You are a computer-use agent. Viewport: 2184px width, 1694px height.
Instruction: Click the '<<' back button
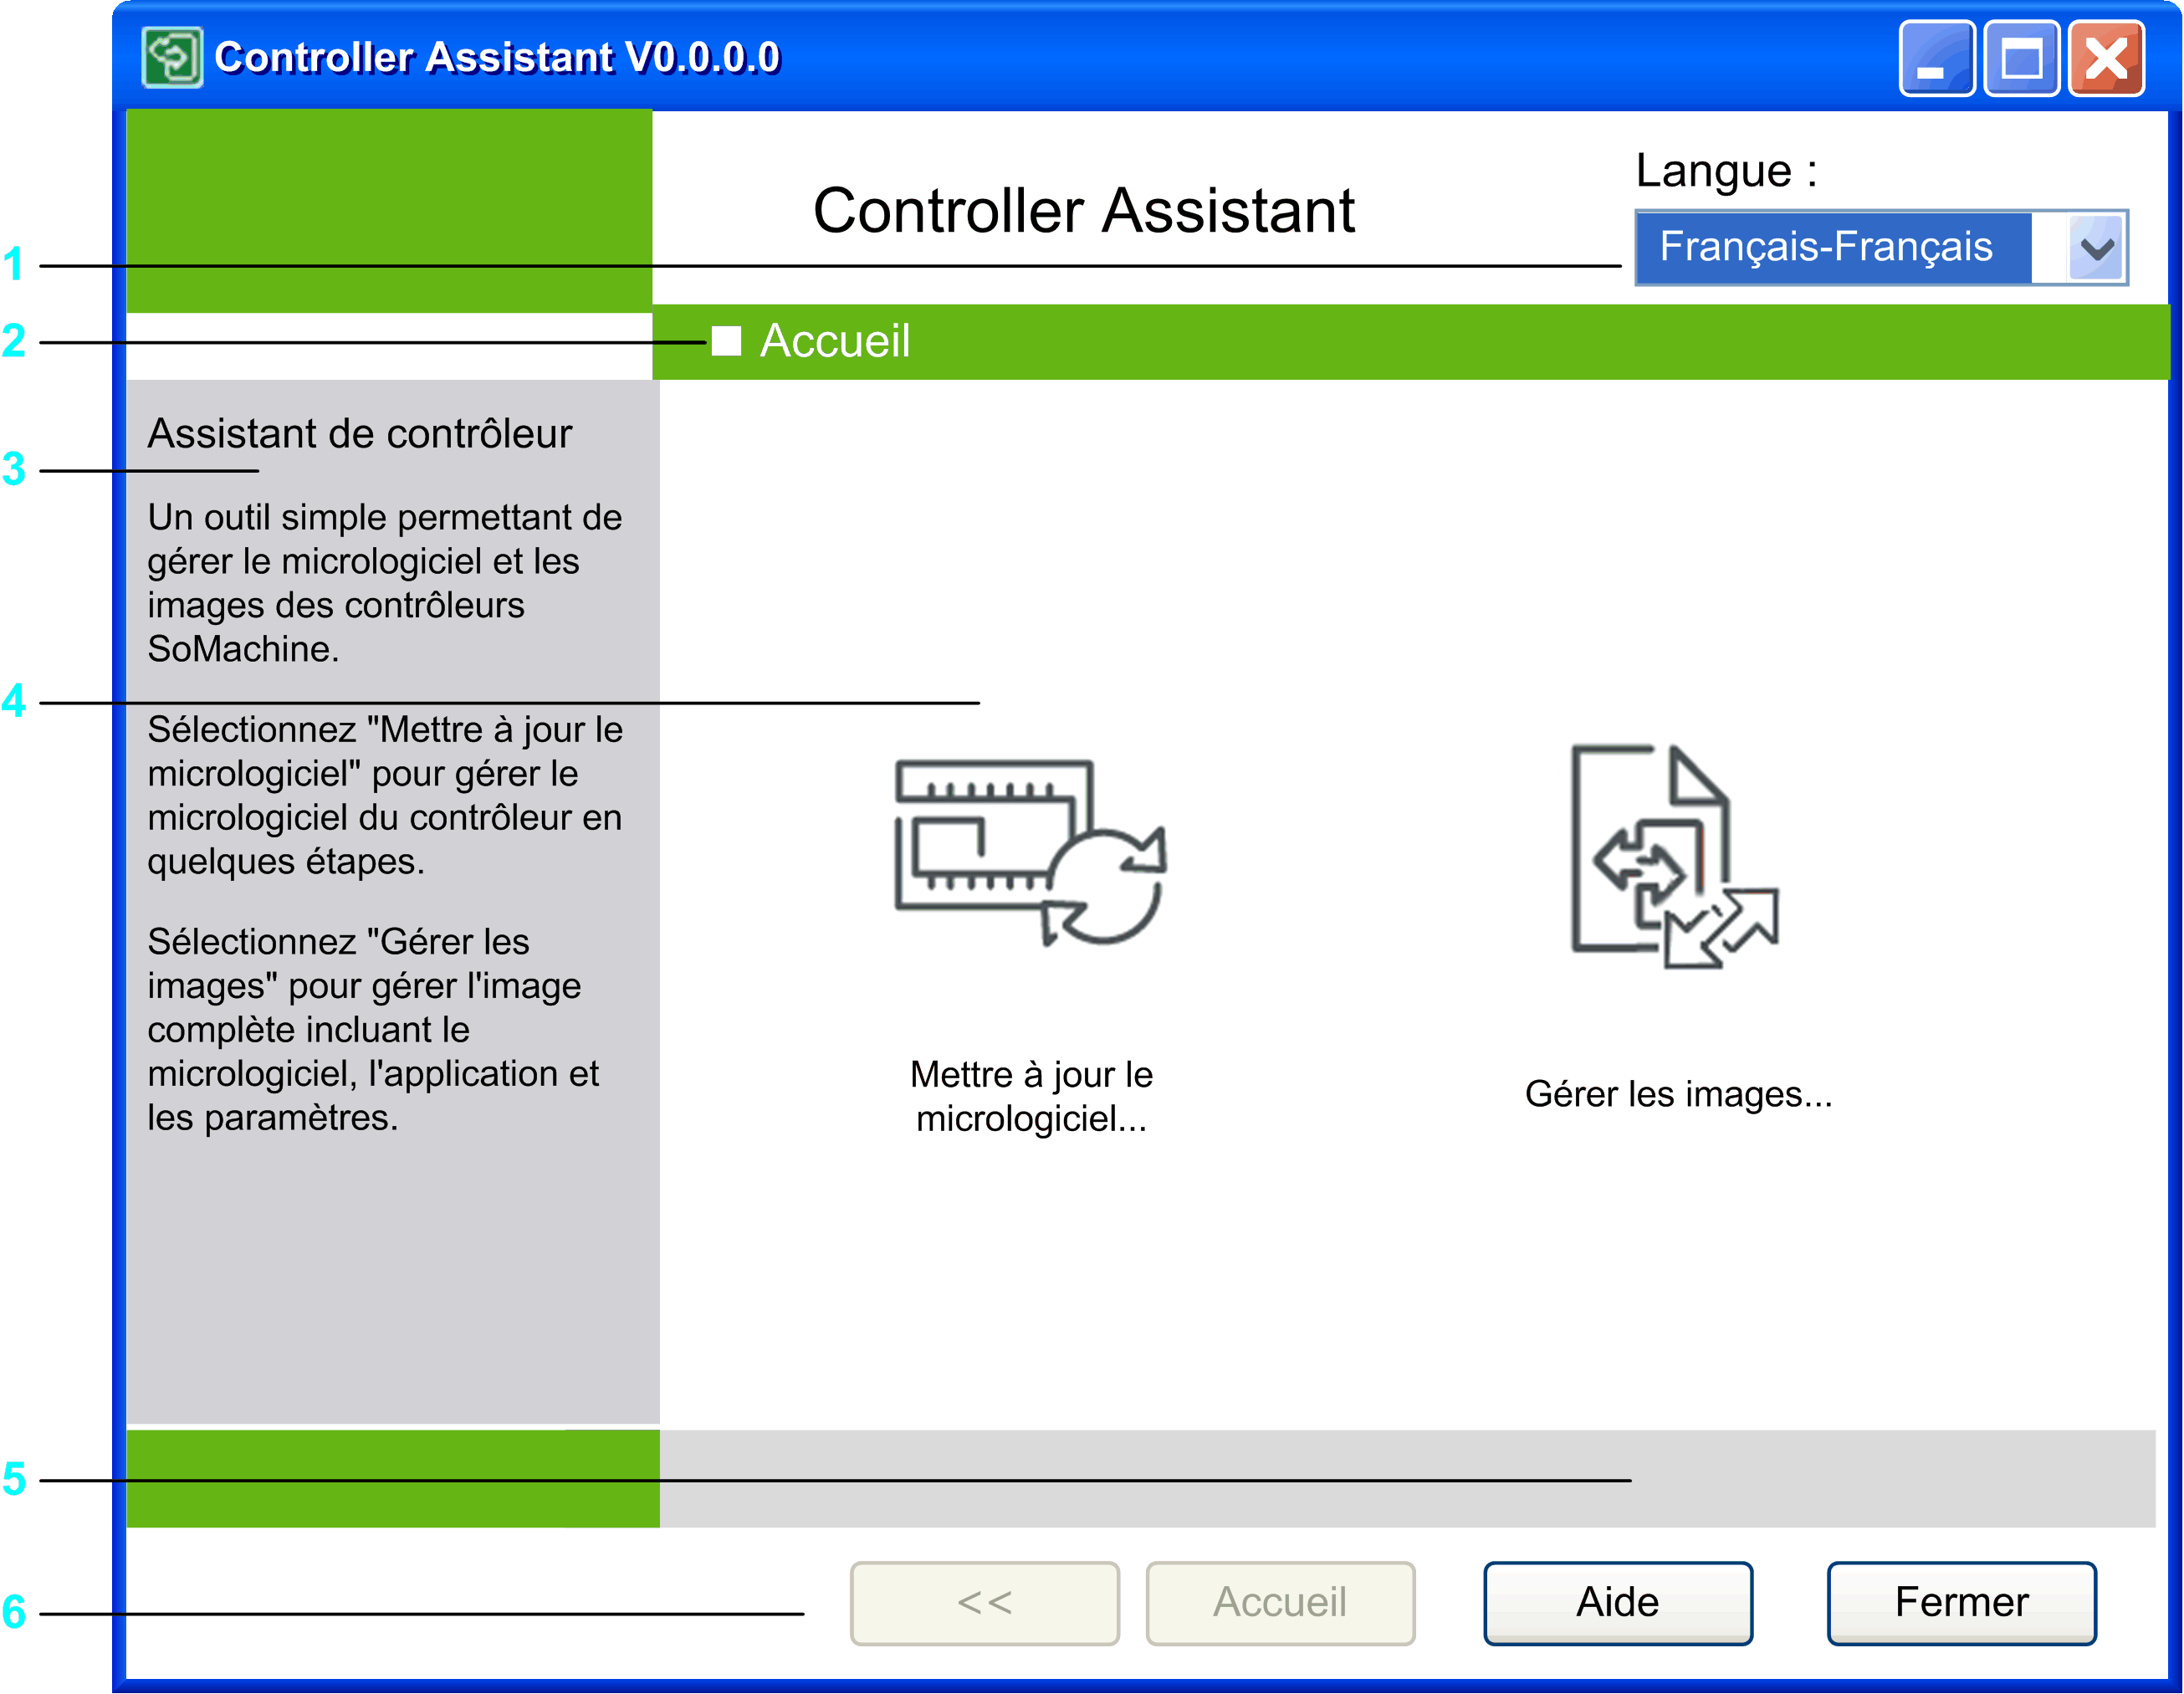[984, 1602]
